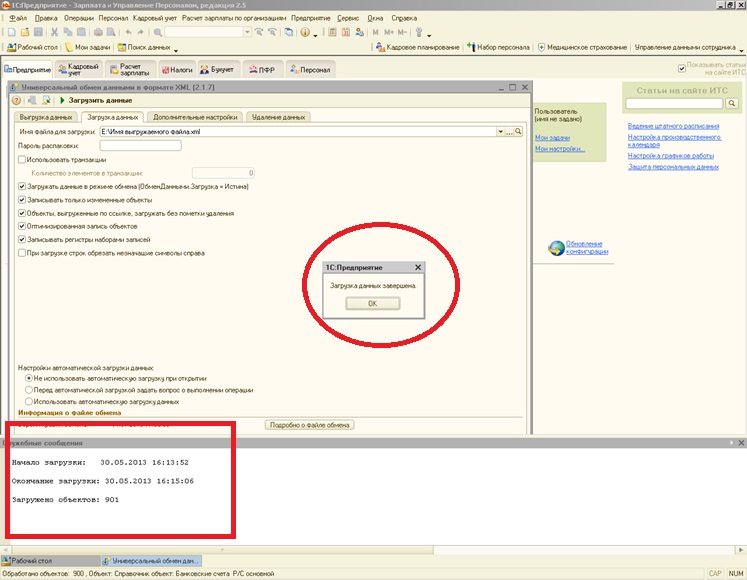The width and height of the screenshot is (747, 580).
Task: Open the 'Налоги' desktop tab
Action: 177,70
